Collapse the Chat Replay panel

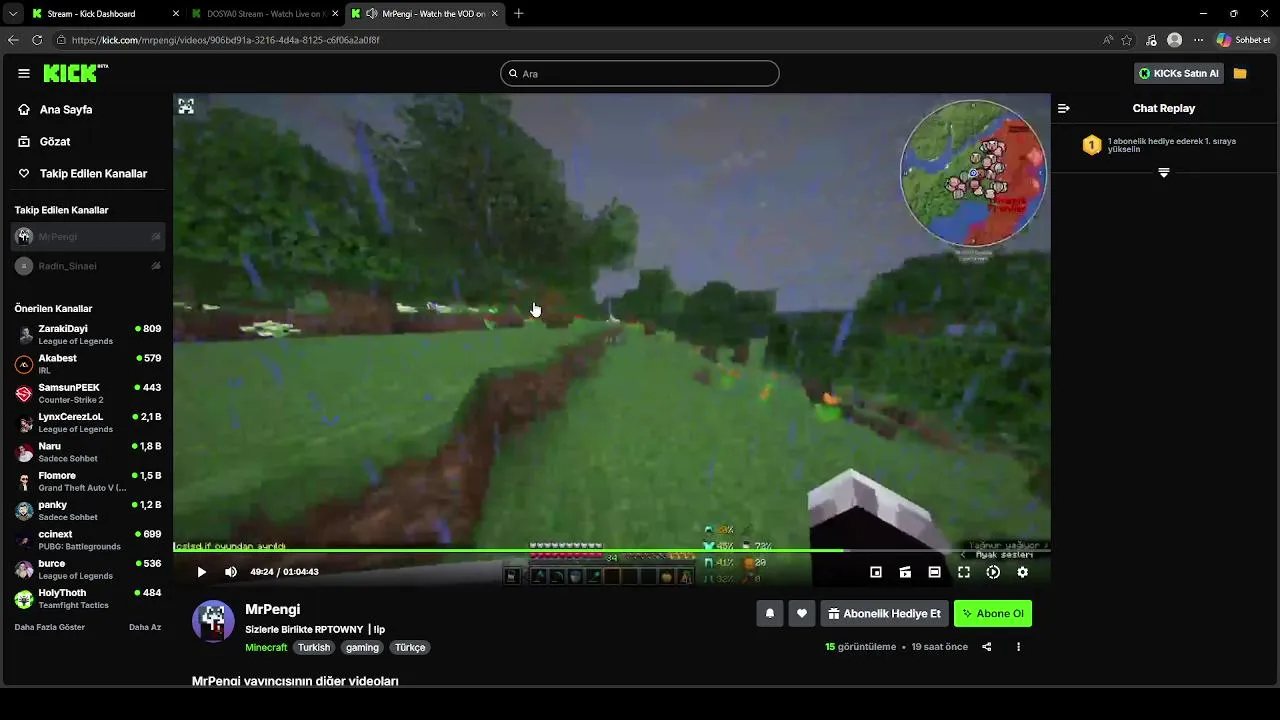click(x=1064, y=108)
